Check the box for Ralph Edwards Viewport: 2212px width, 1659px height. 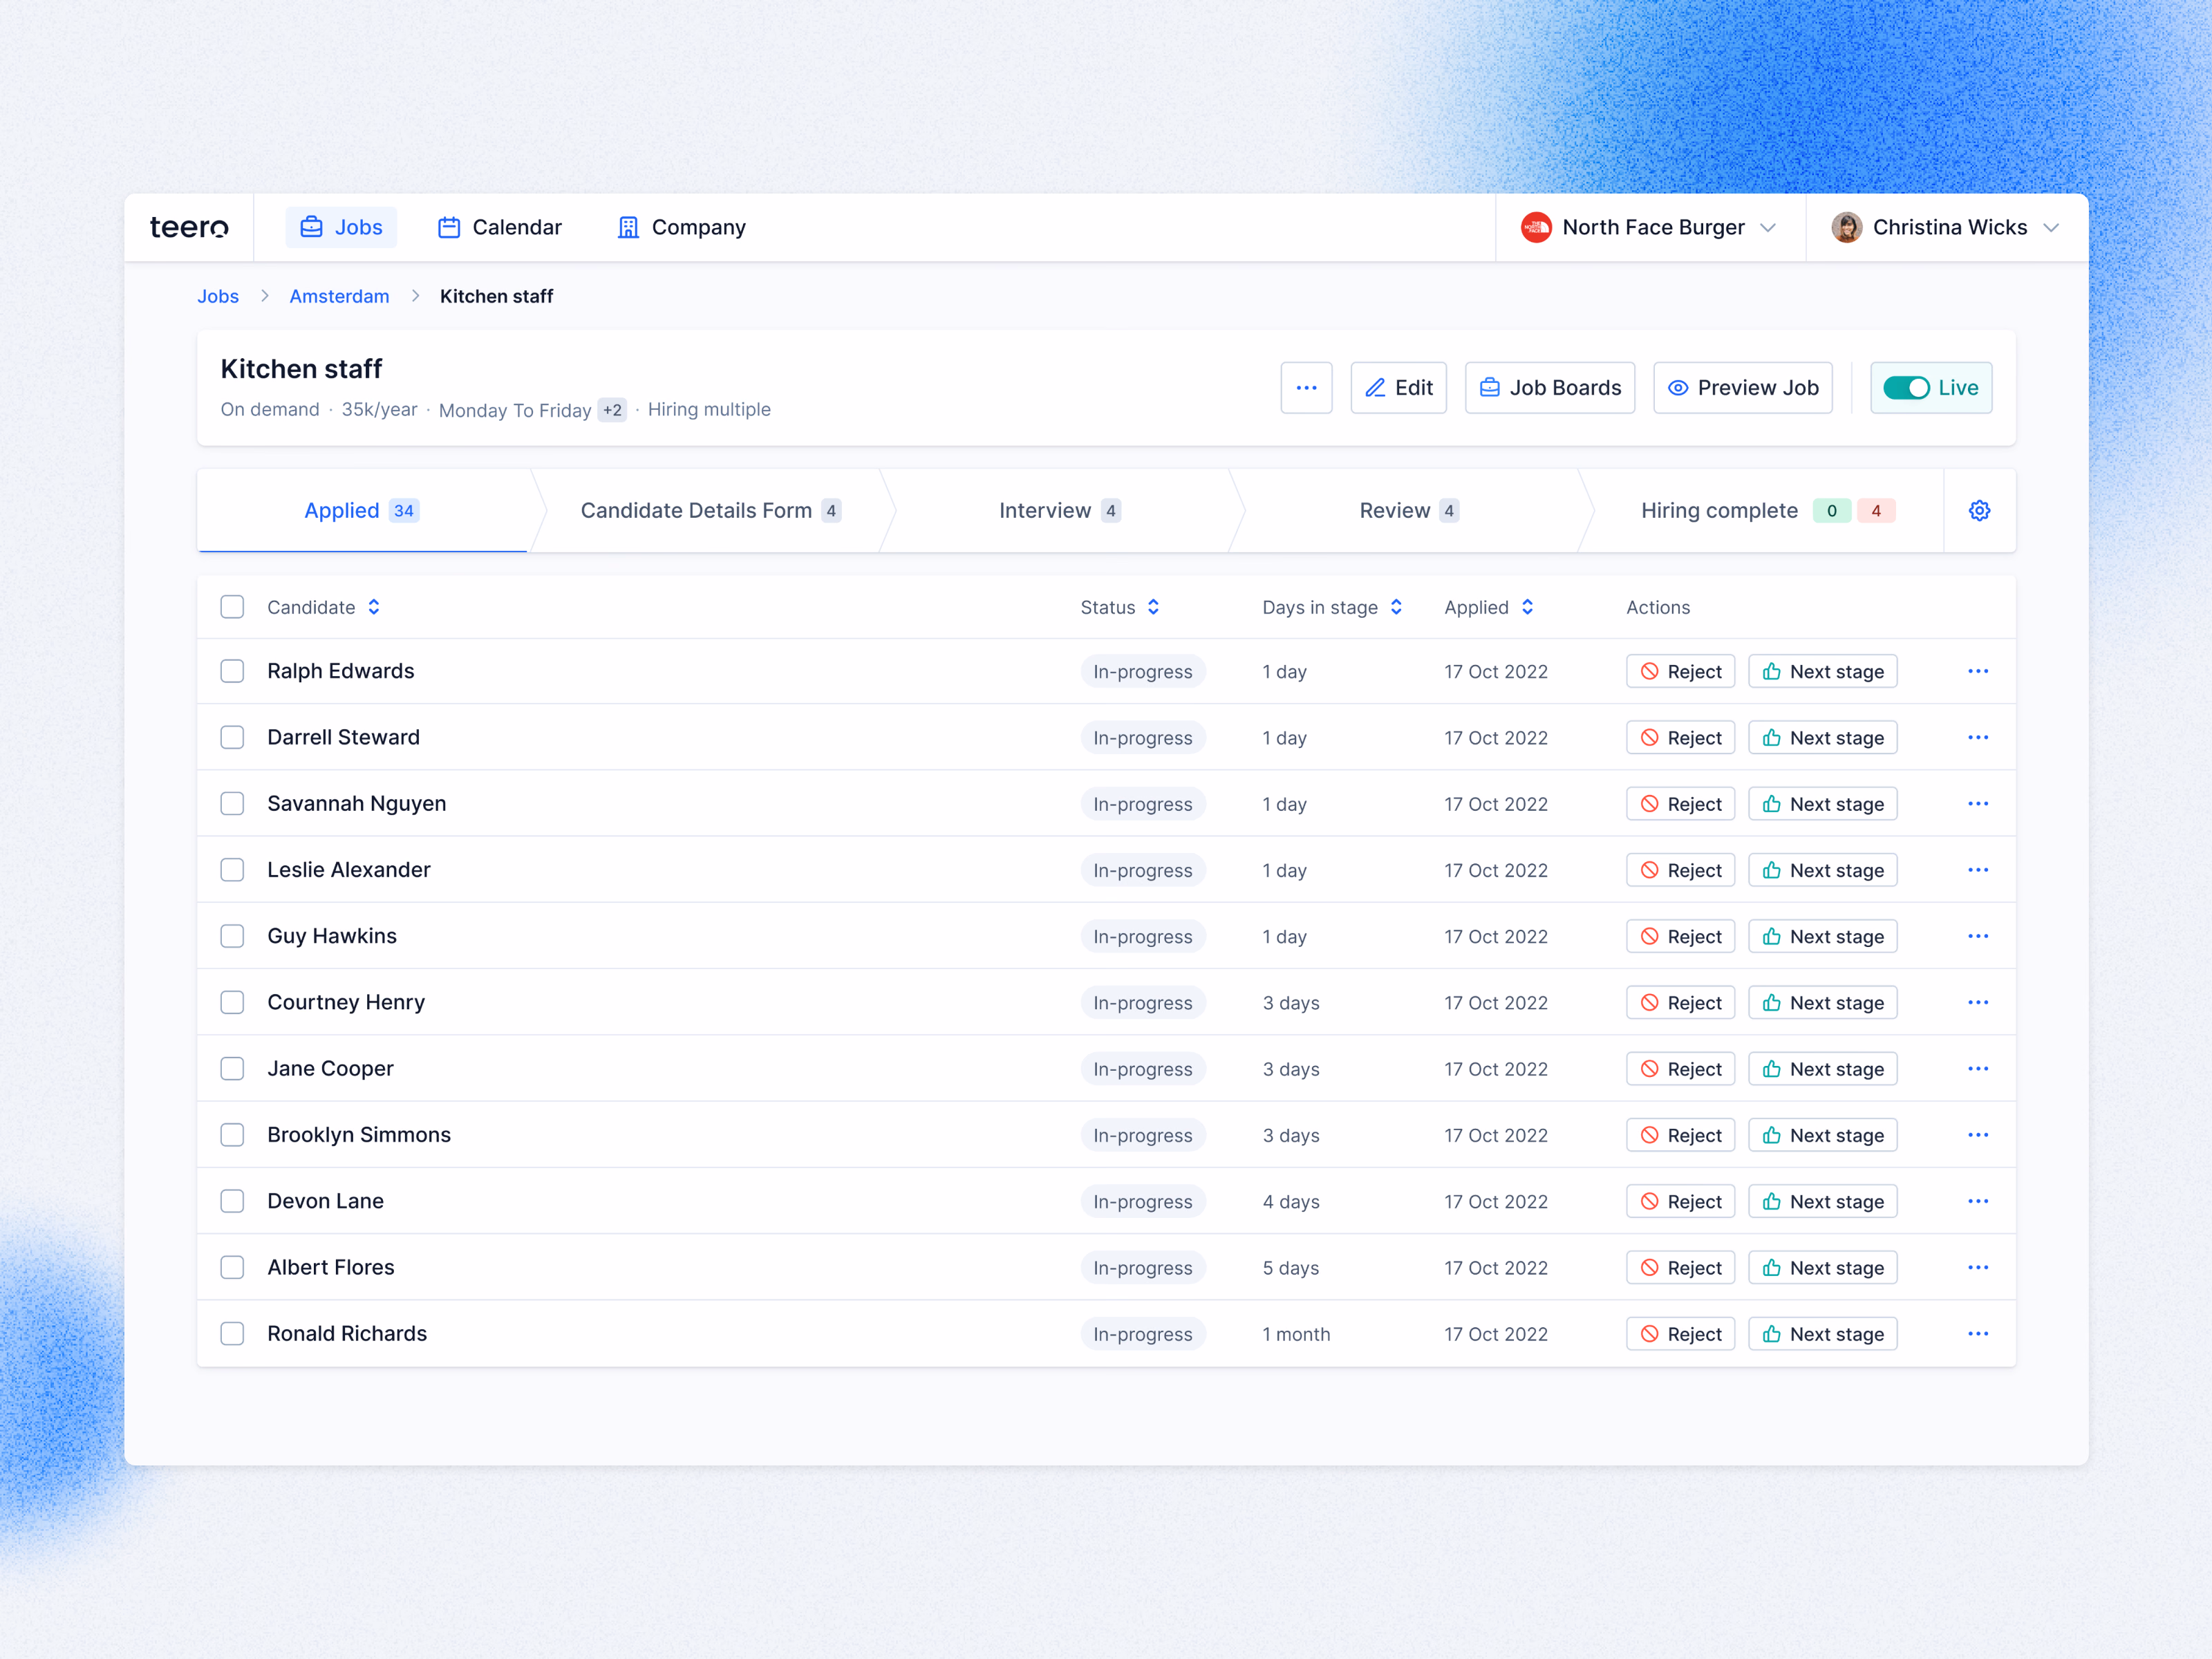pyautogui.click(x=232, y=671)
